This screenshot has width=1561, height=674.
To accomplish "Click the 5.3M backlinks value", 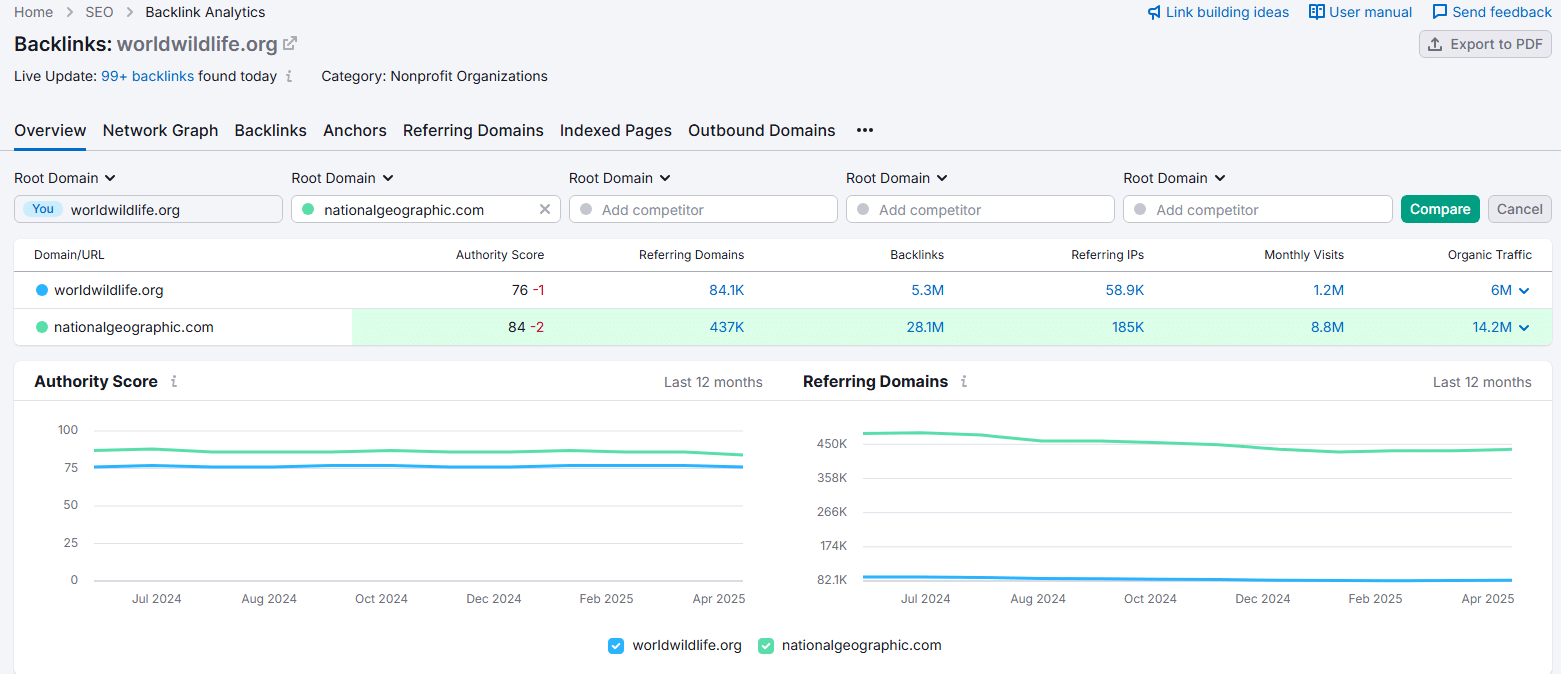I will [x=928, y=291].
